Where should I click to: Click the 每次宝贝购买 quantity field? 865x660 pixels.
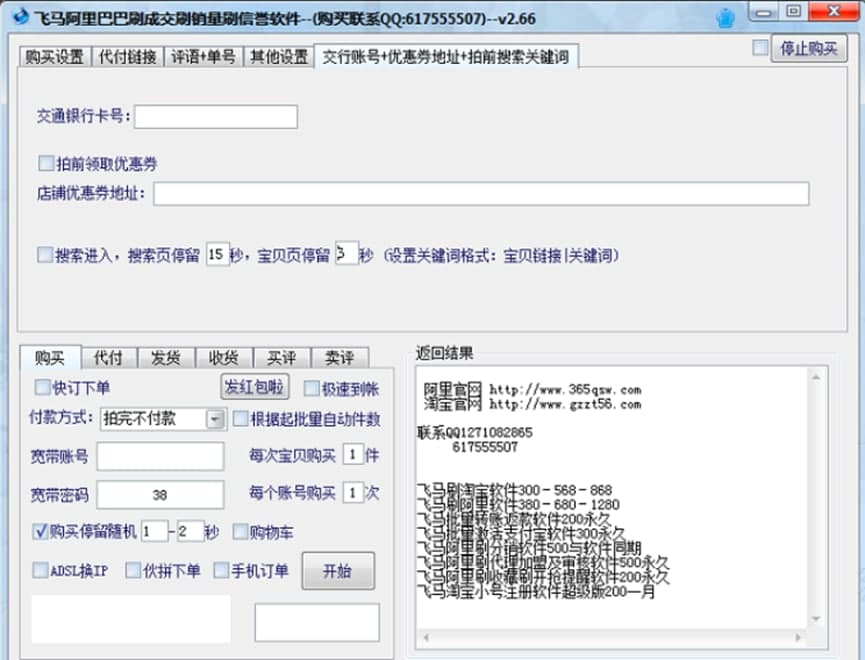(x=353, y=455)
